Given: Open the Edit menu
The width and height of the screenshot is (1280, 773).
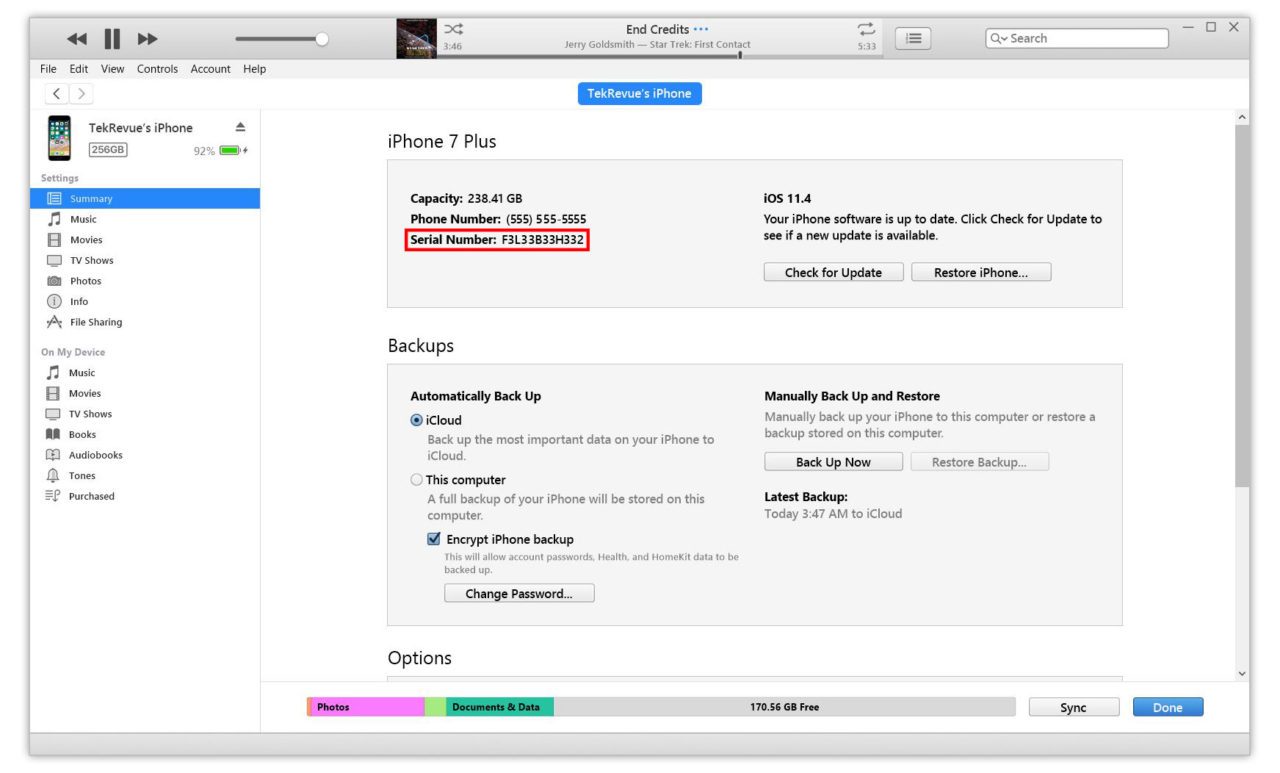Looking at the screenshot, I should pyautogui.click(x=79, y=69).
